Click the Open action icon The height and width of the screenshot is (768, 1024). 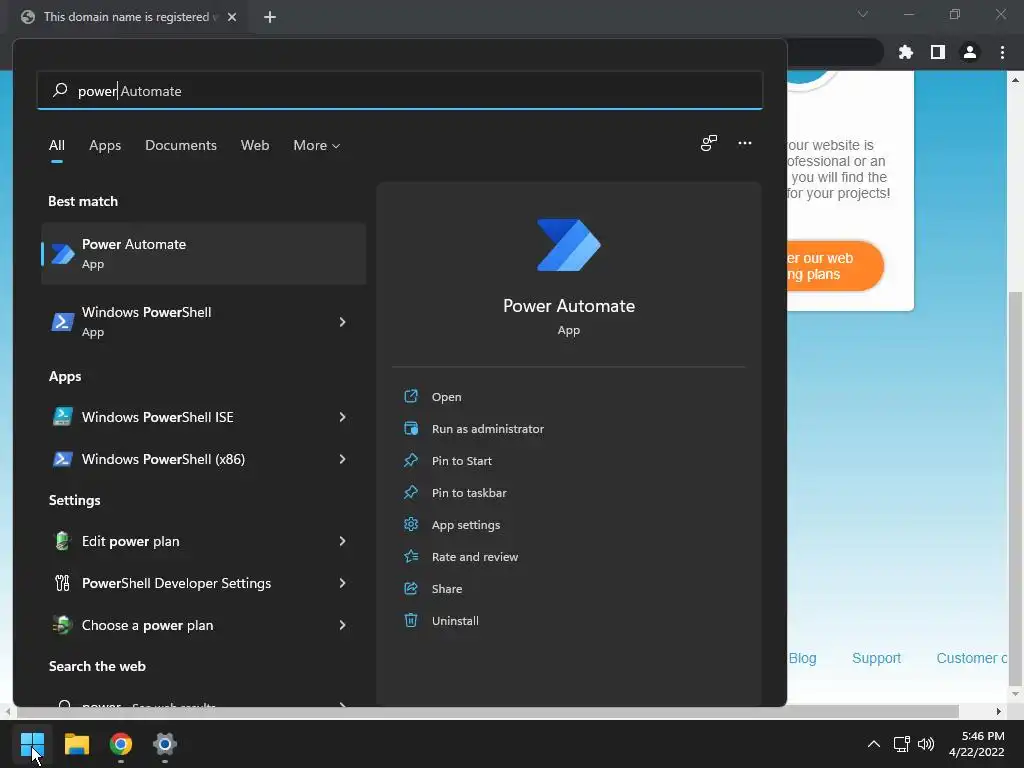coord(411,396)
